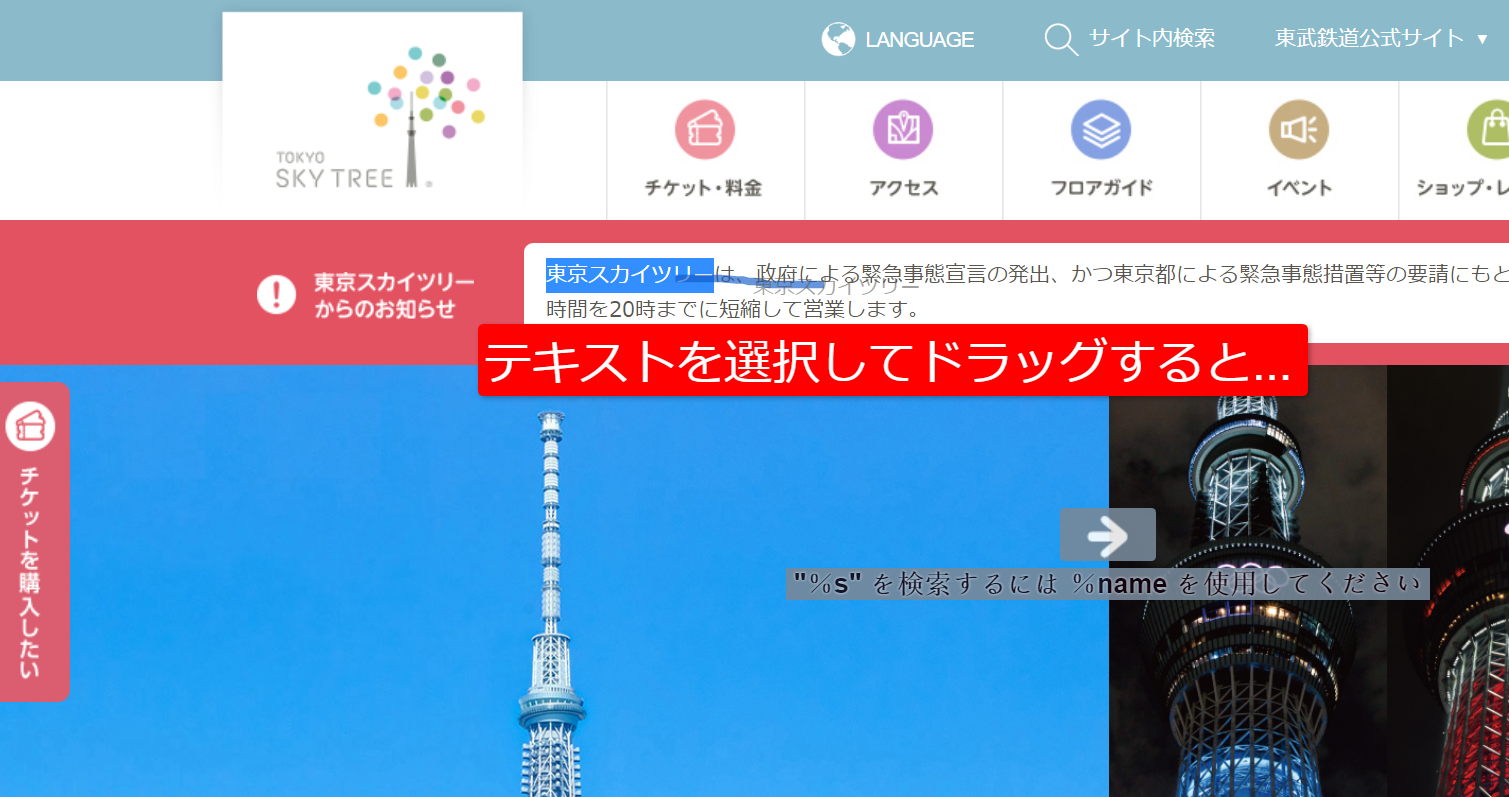1509x797 pixels.
Task: Open the LANGUAGE selector text
Action: [919, 40]
